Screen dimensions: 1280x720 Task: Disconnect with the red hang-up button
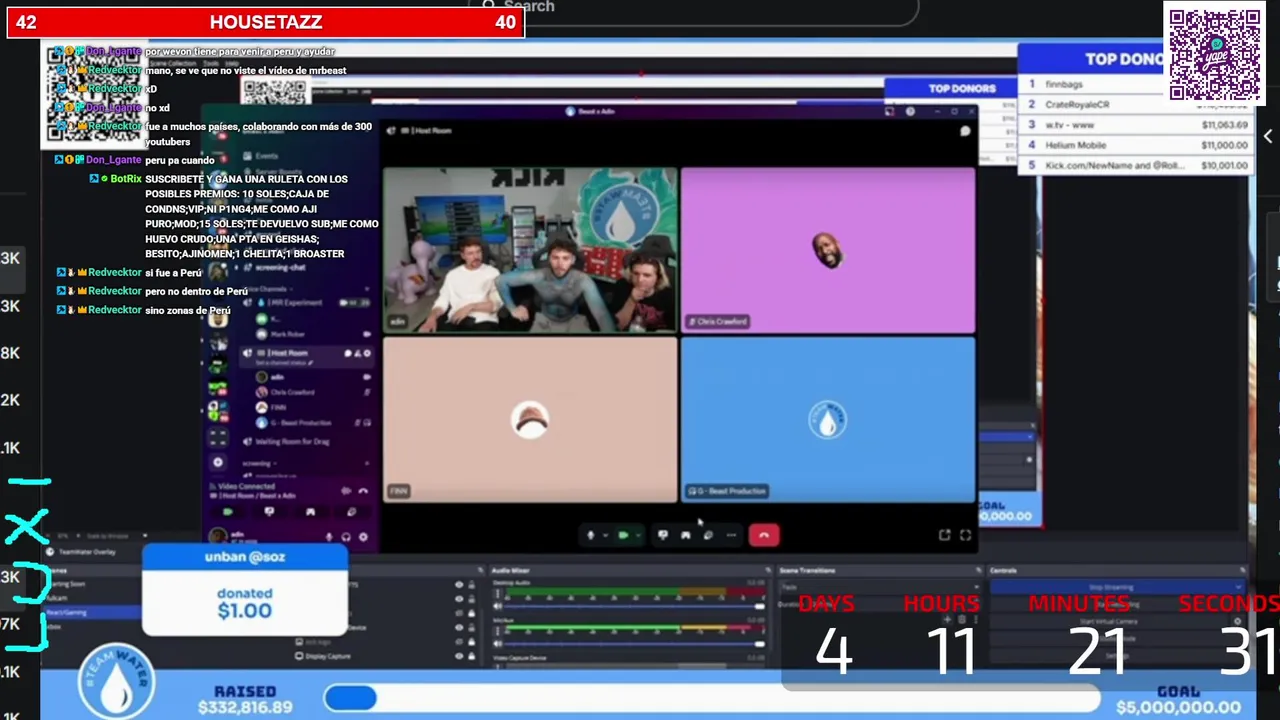point(764,536)
